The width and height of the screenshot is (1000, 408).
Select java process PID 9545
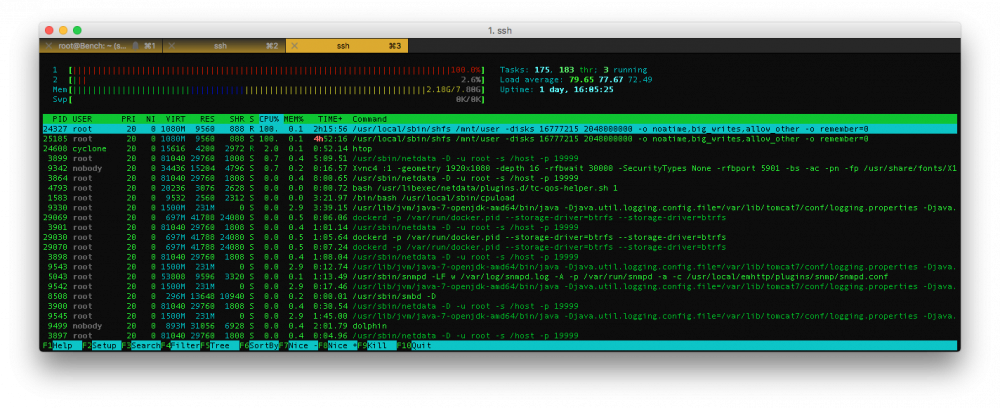pyautogui.click(x=500, y=316)
